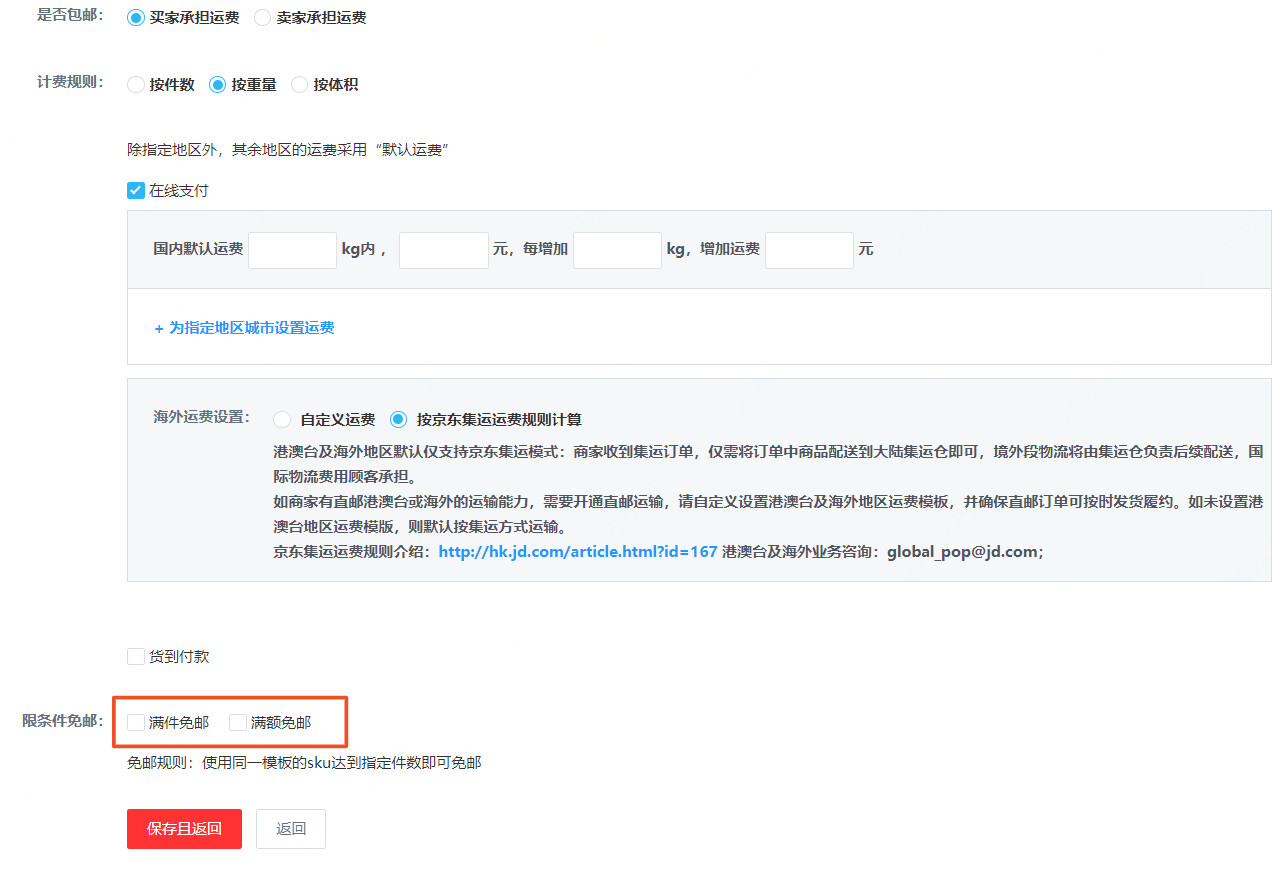Uncheck the 在线支付 checkbox
1275x871 pixels.
click(135, 190)
